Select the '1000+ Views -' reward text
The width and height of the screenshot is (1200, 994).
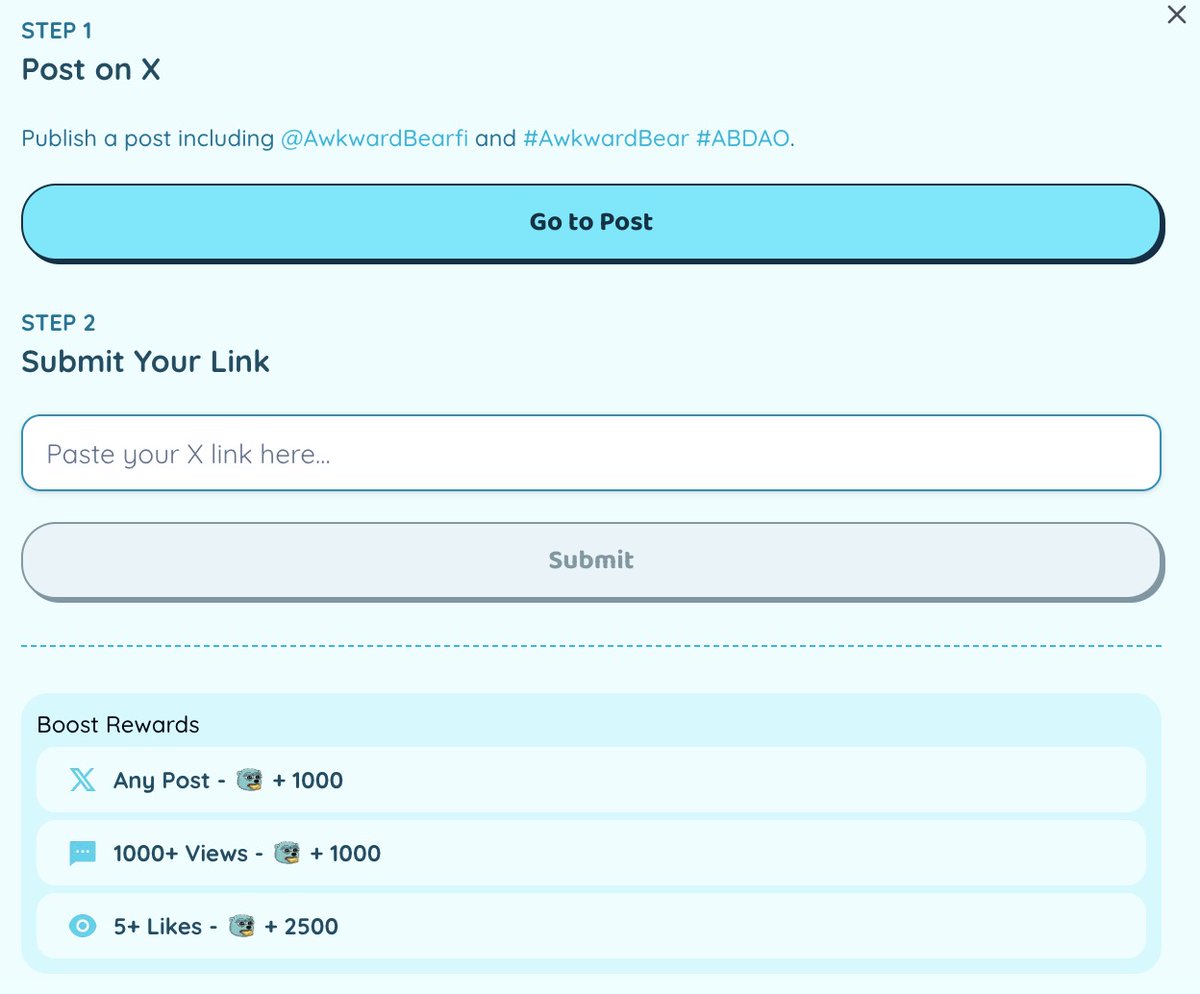tap(188, 854)
